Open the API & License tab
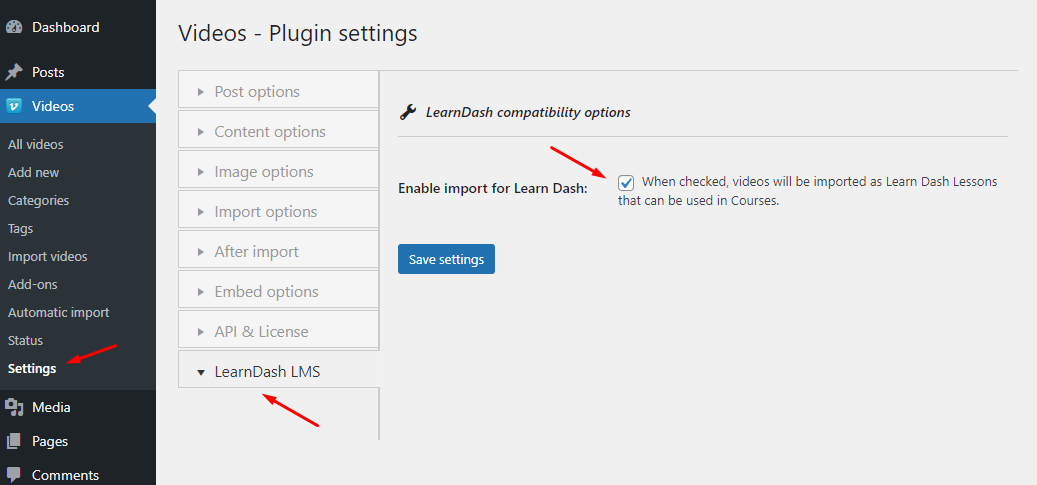Image resolution: width=1037 pixels, height=485 pixels. tap(278, 331)
